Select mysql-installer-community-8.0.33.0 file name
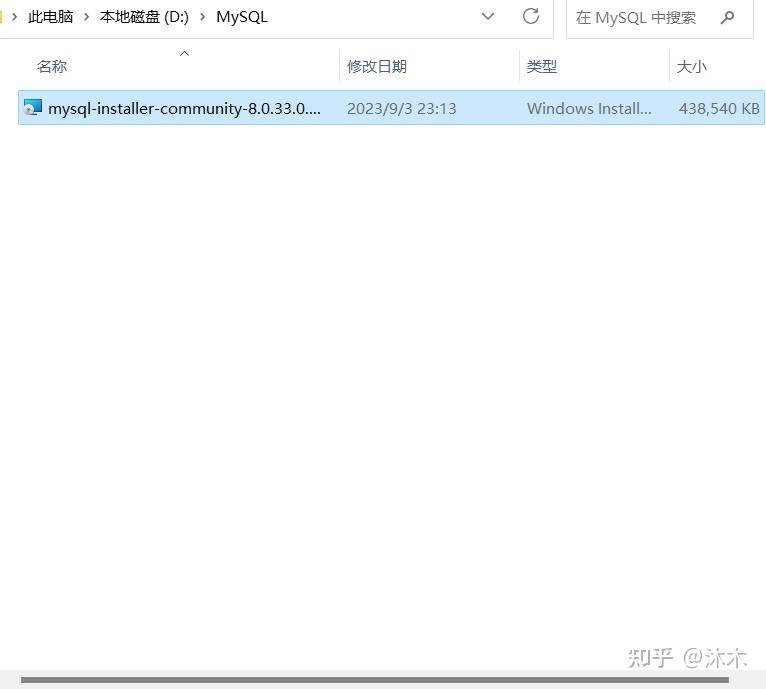 point(184,108)
